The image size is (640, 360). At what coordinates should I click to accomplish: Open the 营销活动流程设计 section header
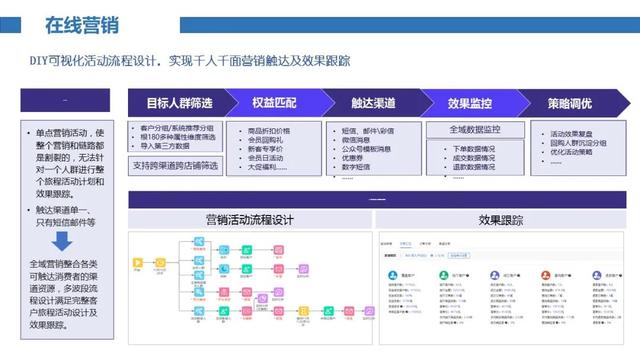pyautogui.click(x=250, y=220)
